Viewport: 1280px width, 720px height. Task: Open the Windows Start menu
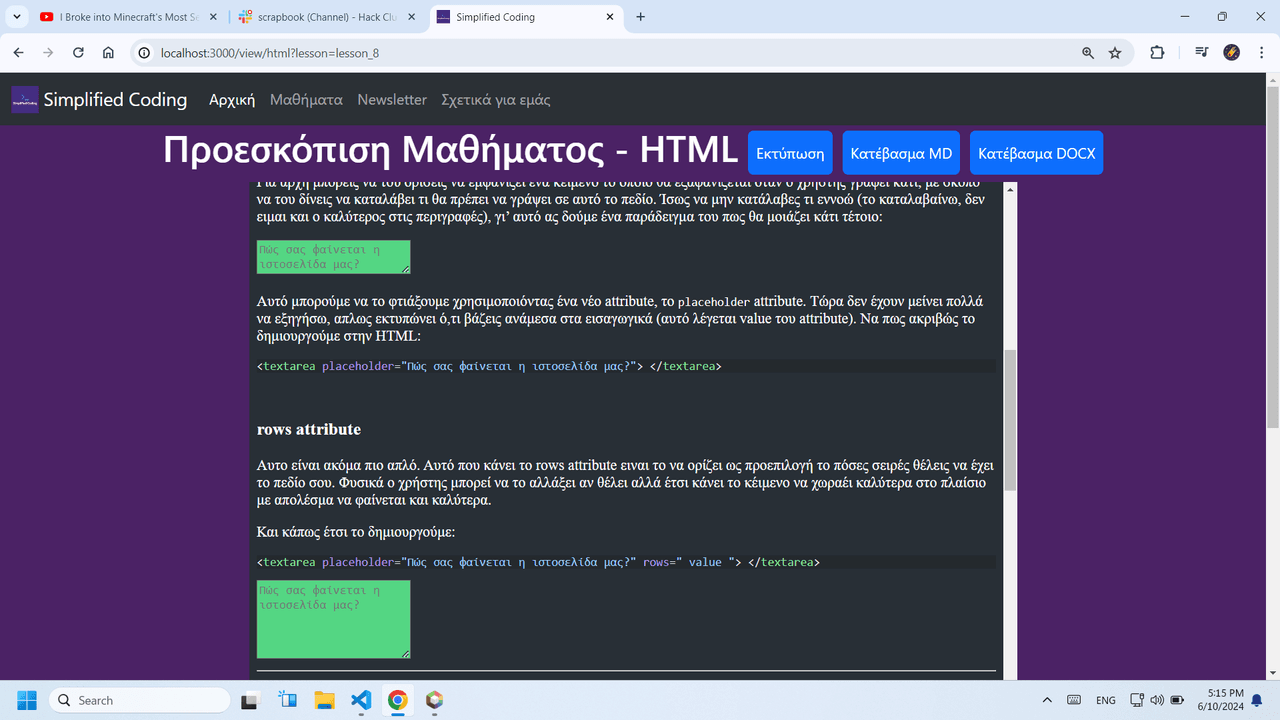(x=26, y=700)
